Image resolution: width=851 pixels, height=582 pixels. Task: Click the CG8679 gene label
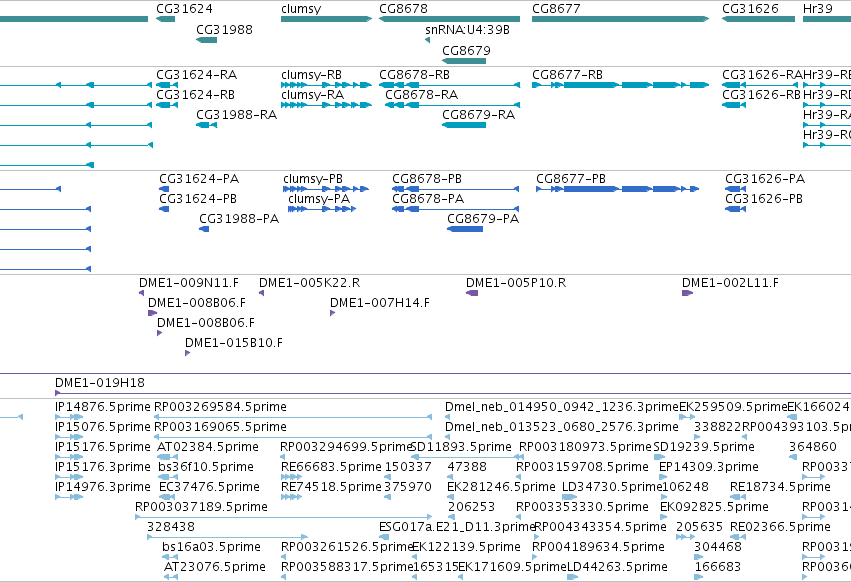pyautogui.click(x=466, y=50)
